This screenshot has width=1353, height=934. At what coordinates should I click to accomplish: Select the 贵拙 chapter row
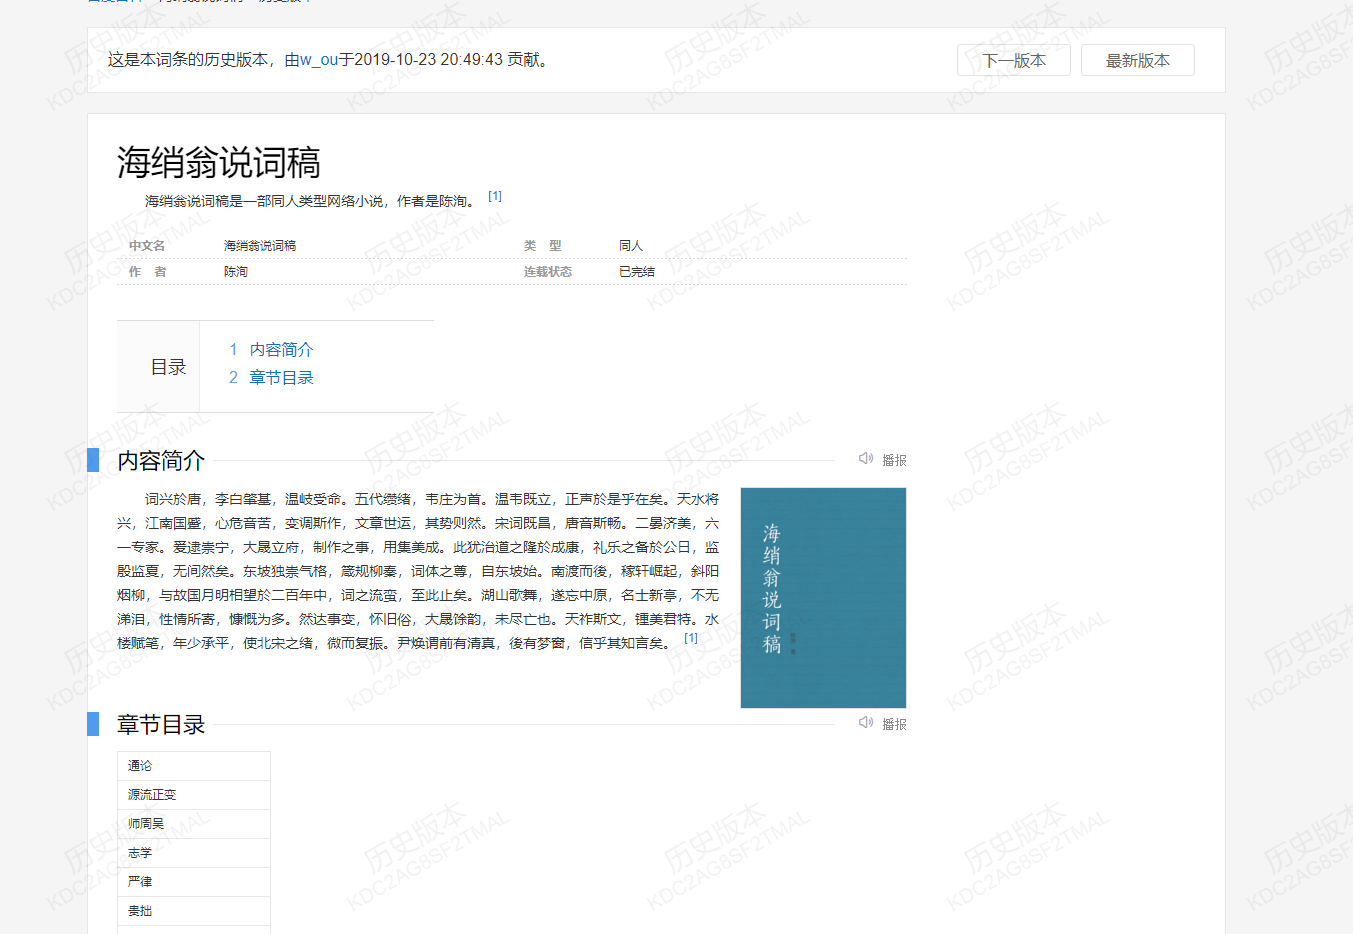(x=194, y=911)
